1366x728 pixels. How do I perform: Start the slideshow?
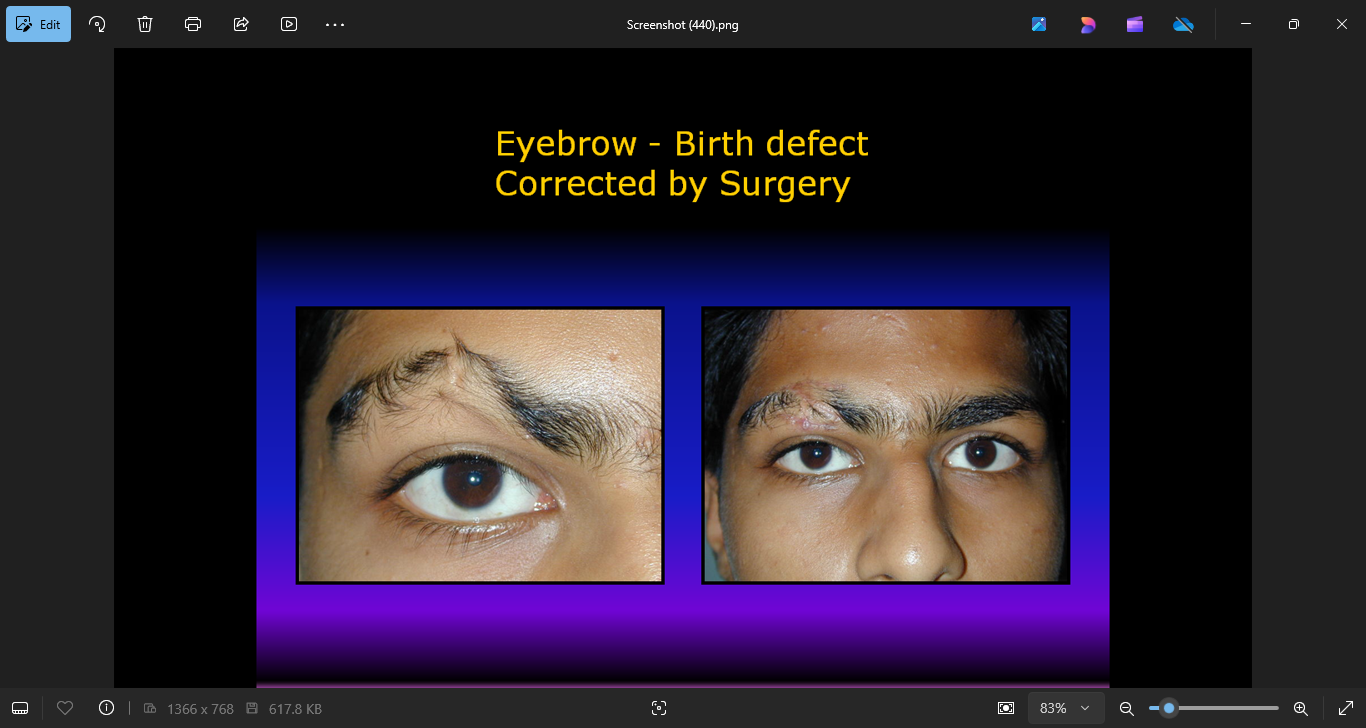click(289, 24)
